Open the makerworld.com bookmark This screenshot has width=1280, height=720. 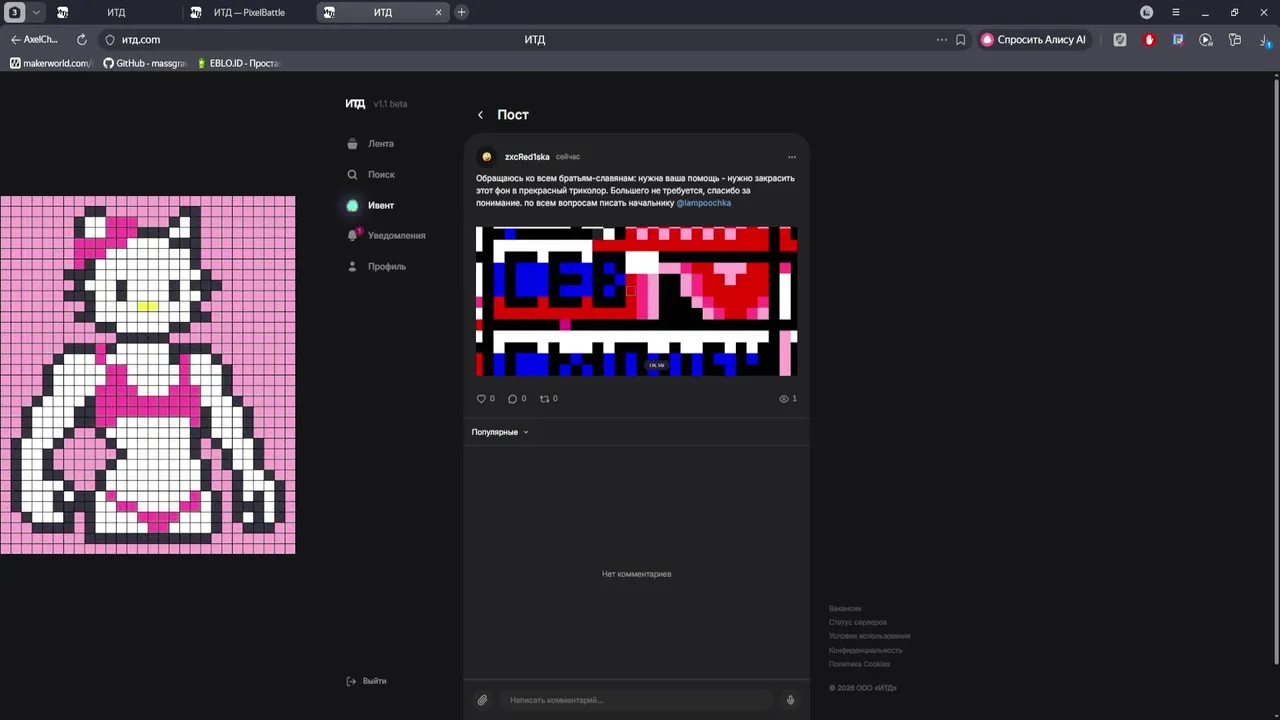pos(50,63)
